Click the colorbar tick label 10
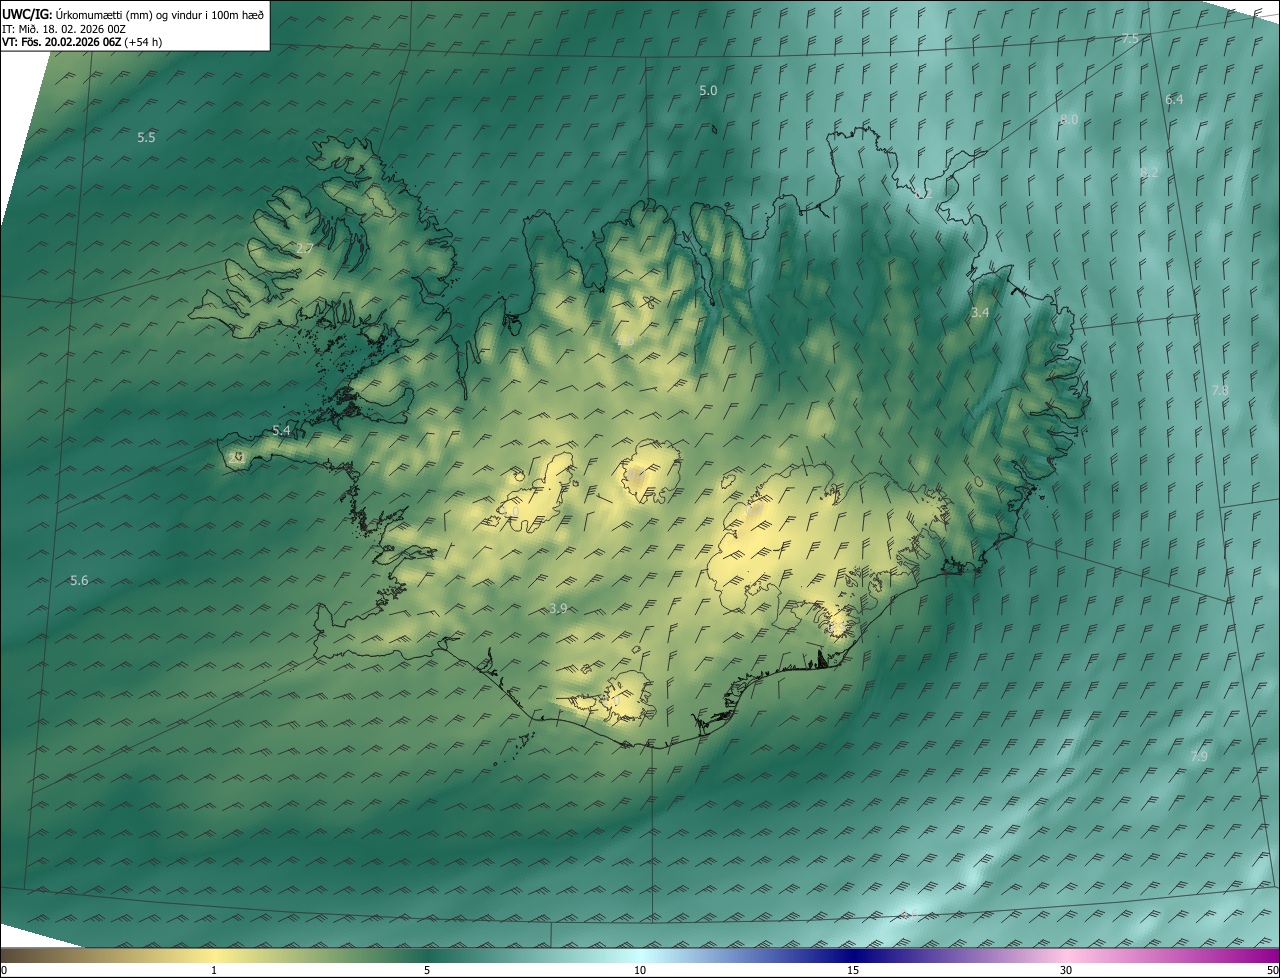The height and width of the screenshot is (978, 1280). (x=640, y=970)
